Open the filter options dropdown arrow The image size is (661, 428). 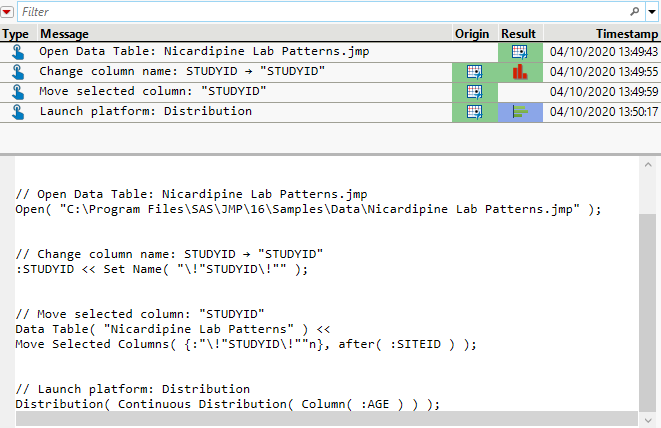click(x=651, y=12)
